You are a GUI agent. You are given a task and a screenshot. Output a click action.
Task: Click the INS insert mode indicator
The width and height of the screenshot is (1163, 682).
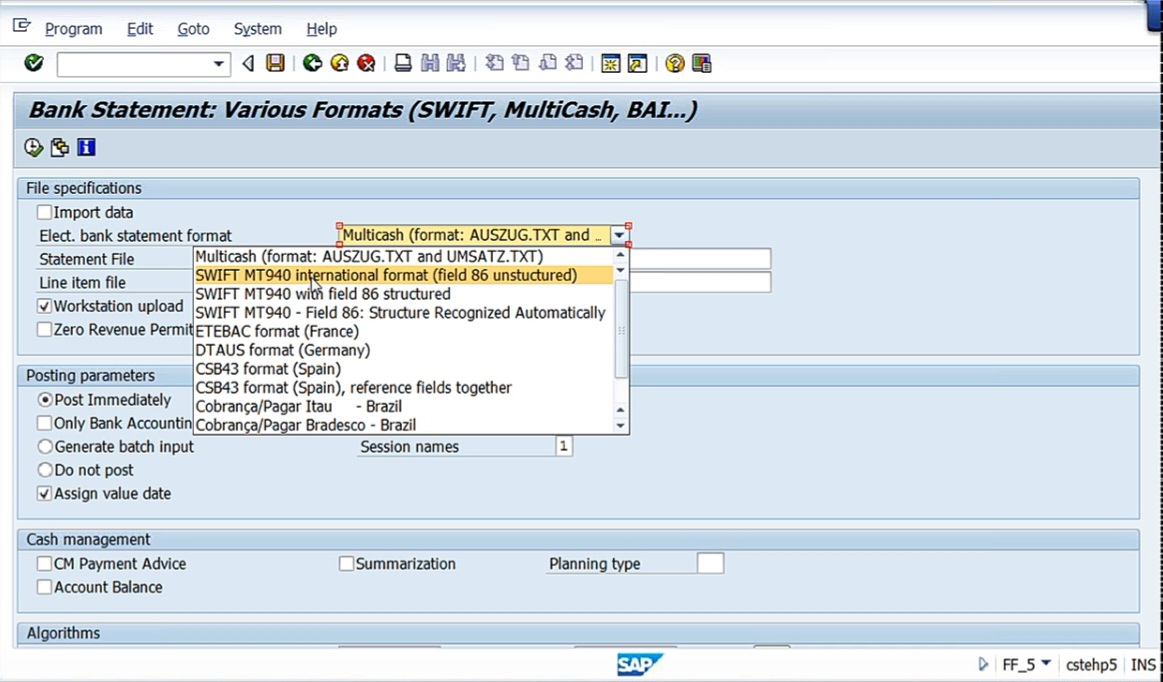pyautogui.click(x=1143, y=664)
